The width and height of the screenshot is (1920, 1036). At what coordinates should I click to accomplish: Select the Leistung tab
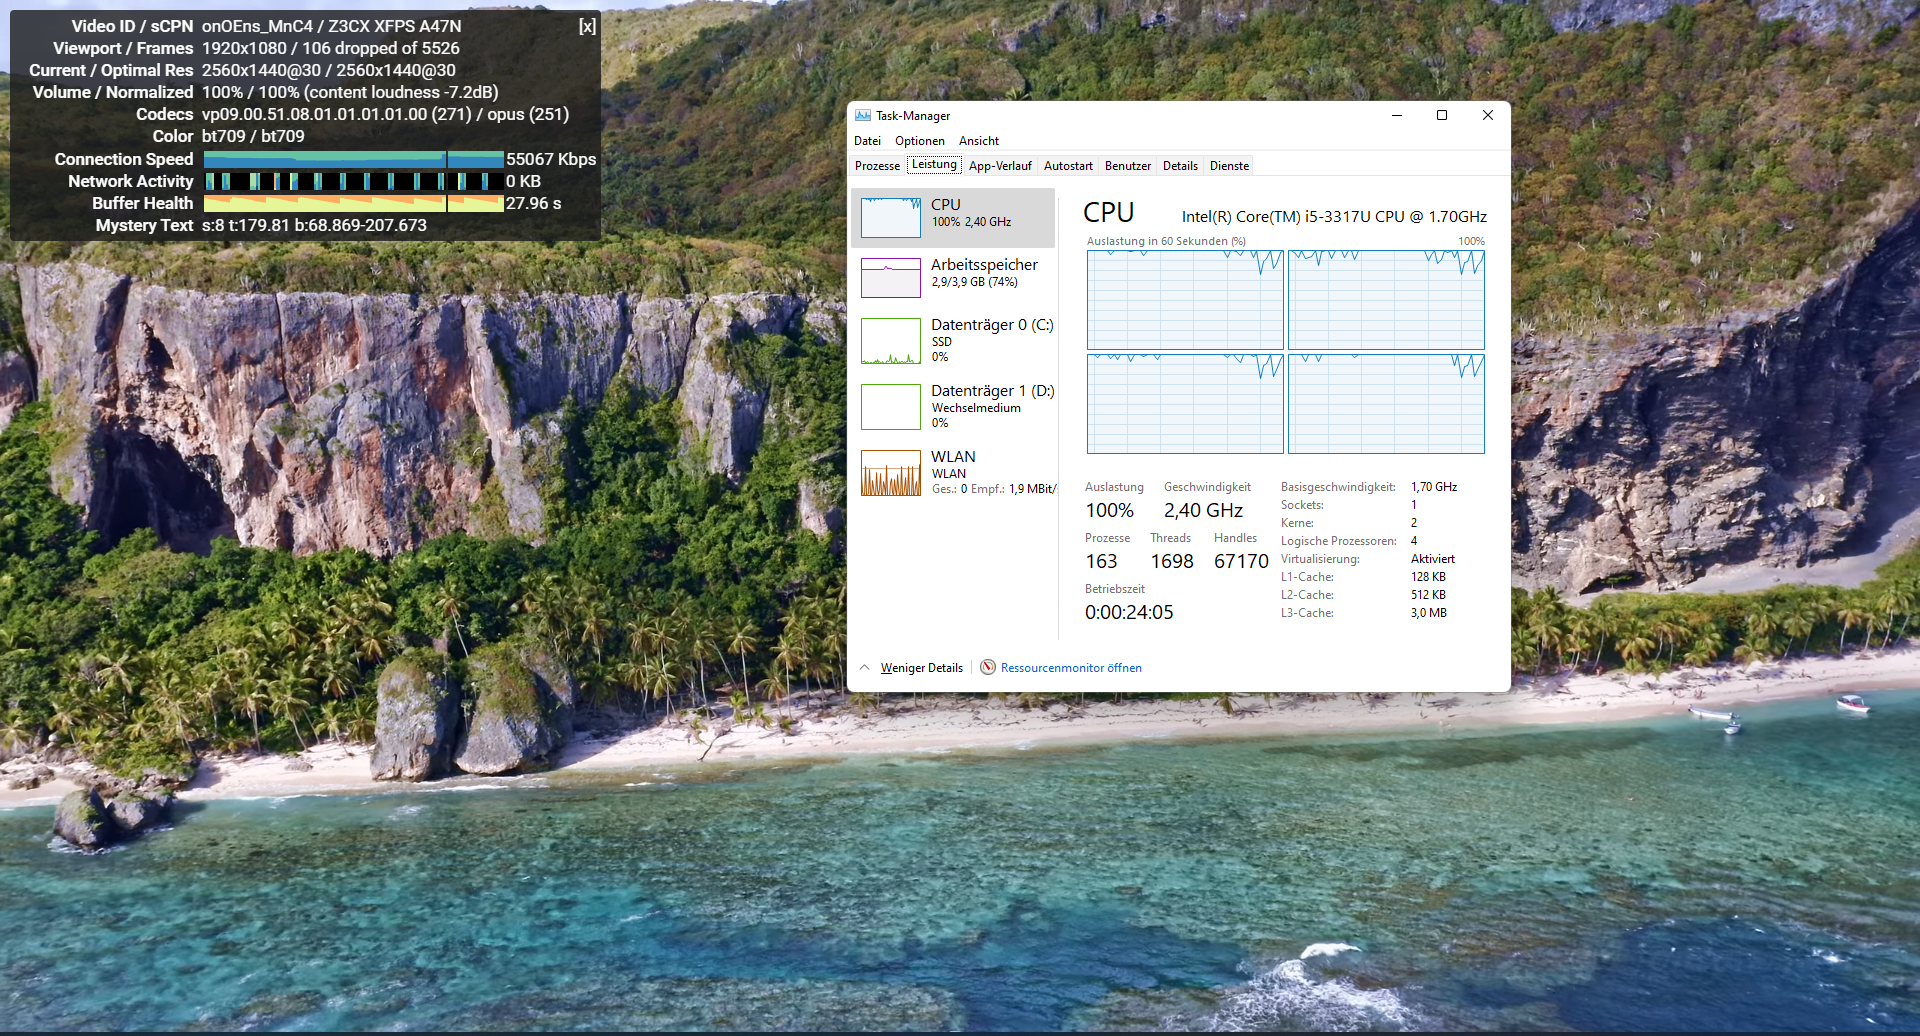point(934,165)
